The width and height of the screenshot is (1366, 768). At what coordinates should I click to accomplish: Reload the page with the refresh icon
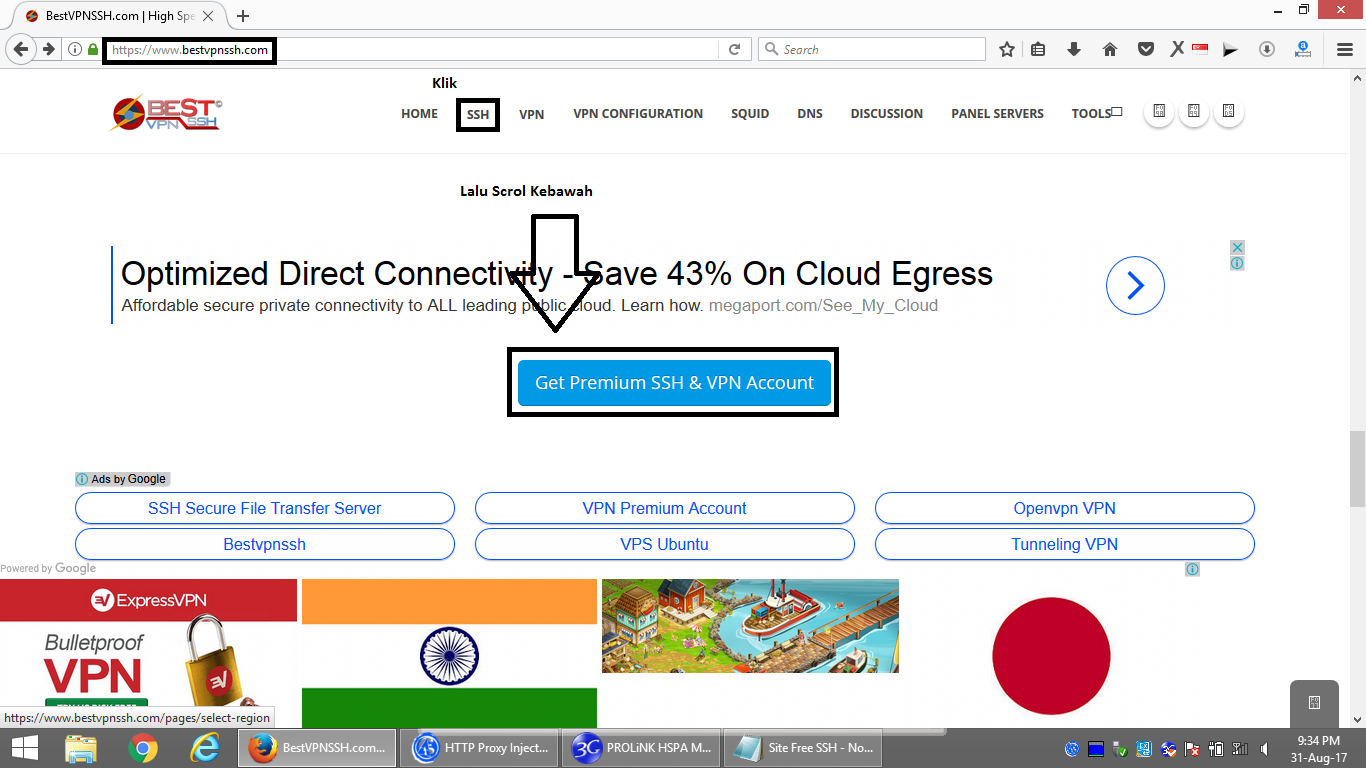(x=734, y=49)
